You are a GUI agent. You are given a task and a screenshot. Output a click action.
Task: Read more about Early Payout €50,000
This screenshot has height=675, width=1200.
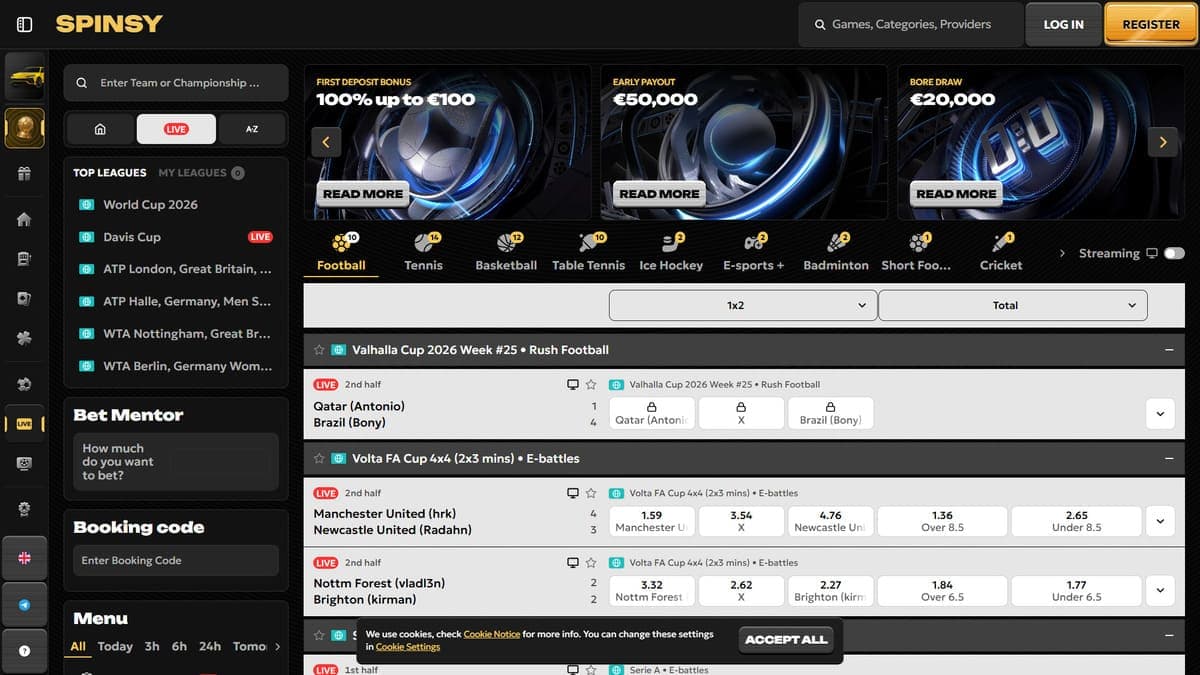(x=659, y=194)
